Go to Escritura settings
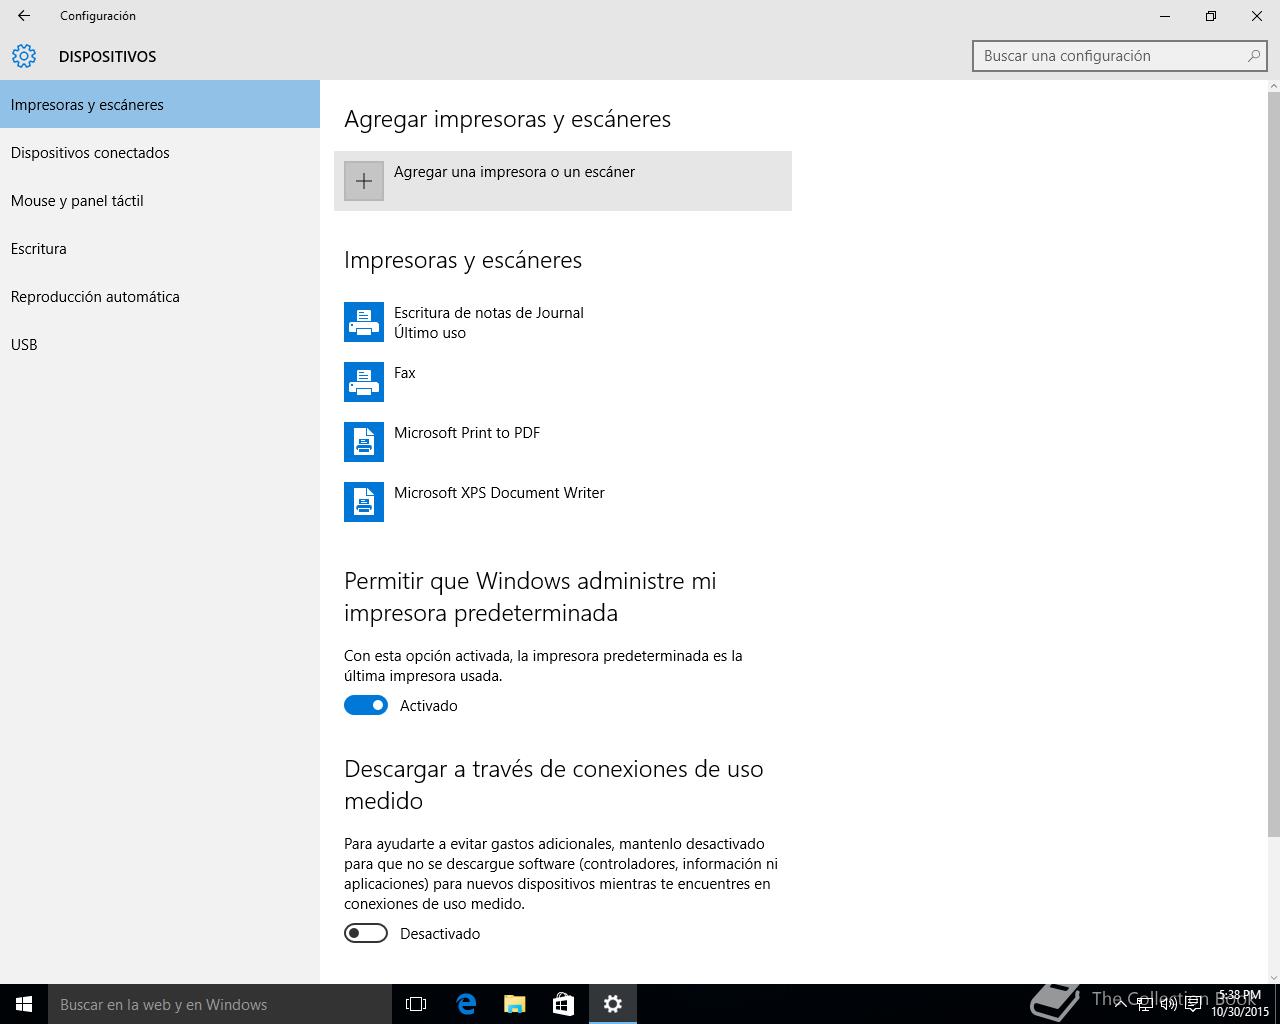Screen dimensions: 1280x1024 [160, 248]
